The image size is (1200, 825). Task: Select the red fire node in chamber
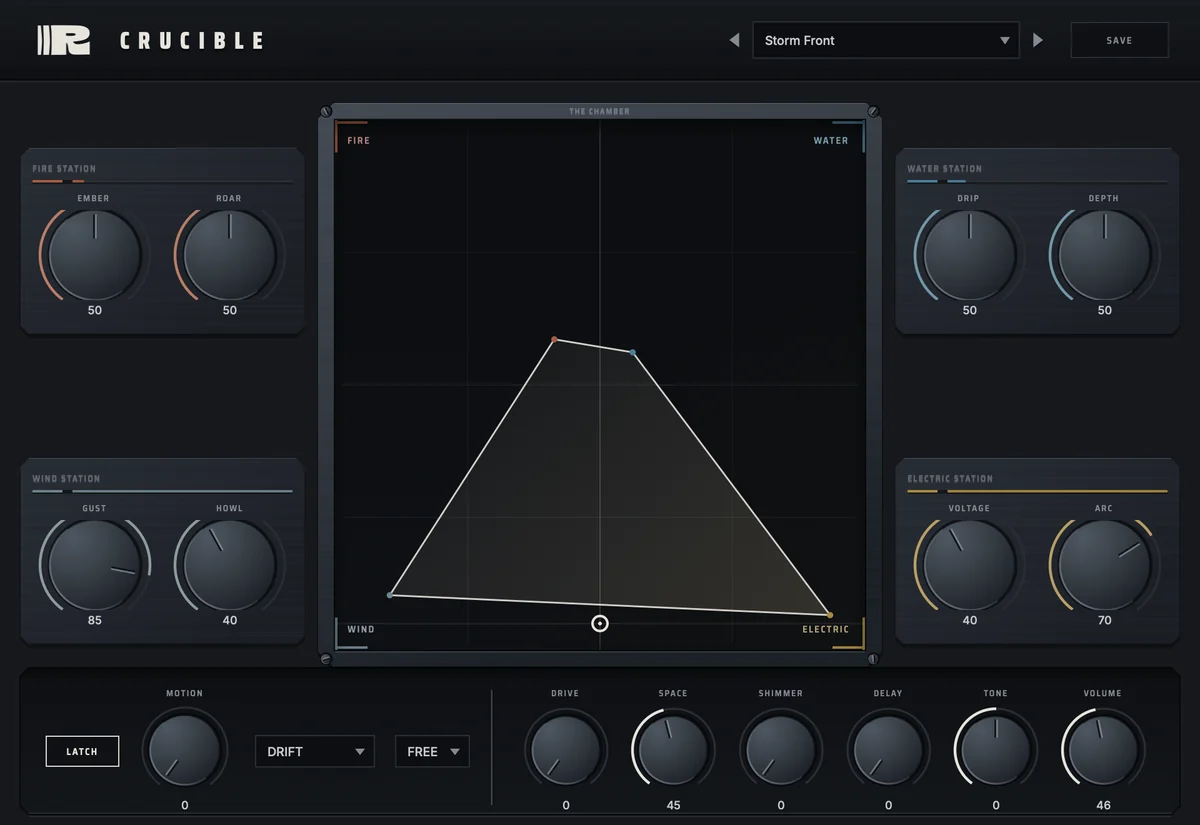click(x=554, y=340)
